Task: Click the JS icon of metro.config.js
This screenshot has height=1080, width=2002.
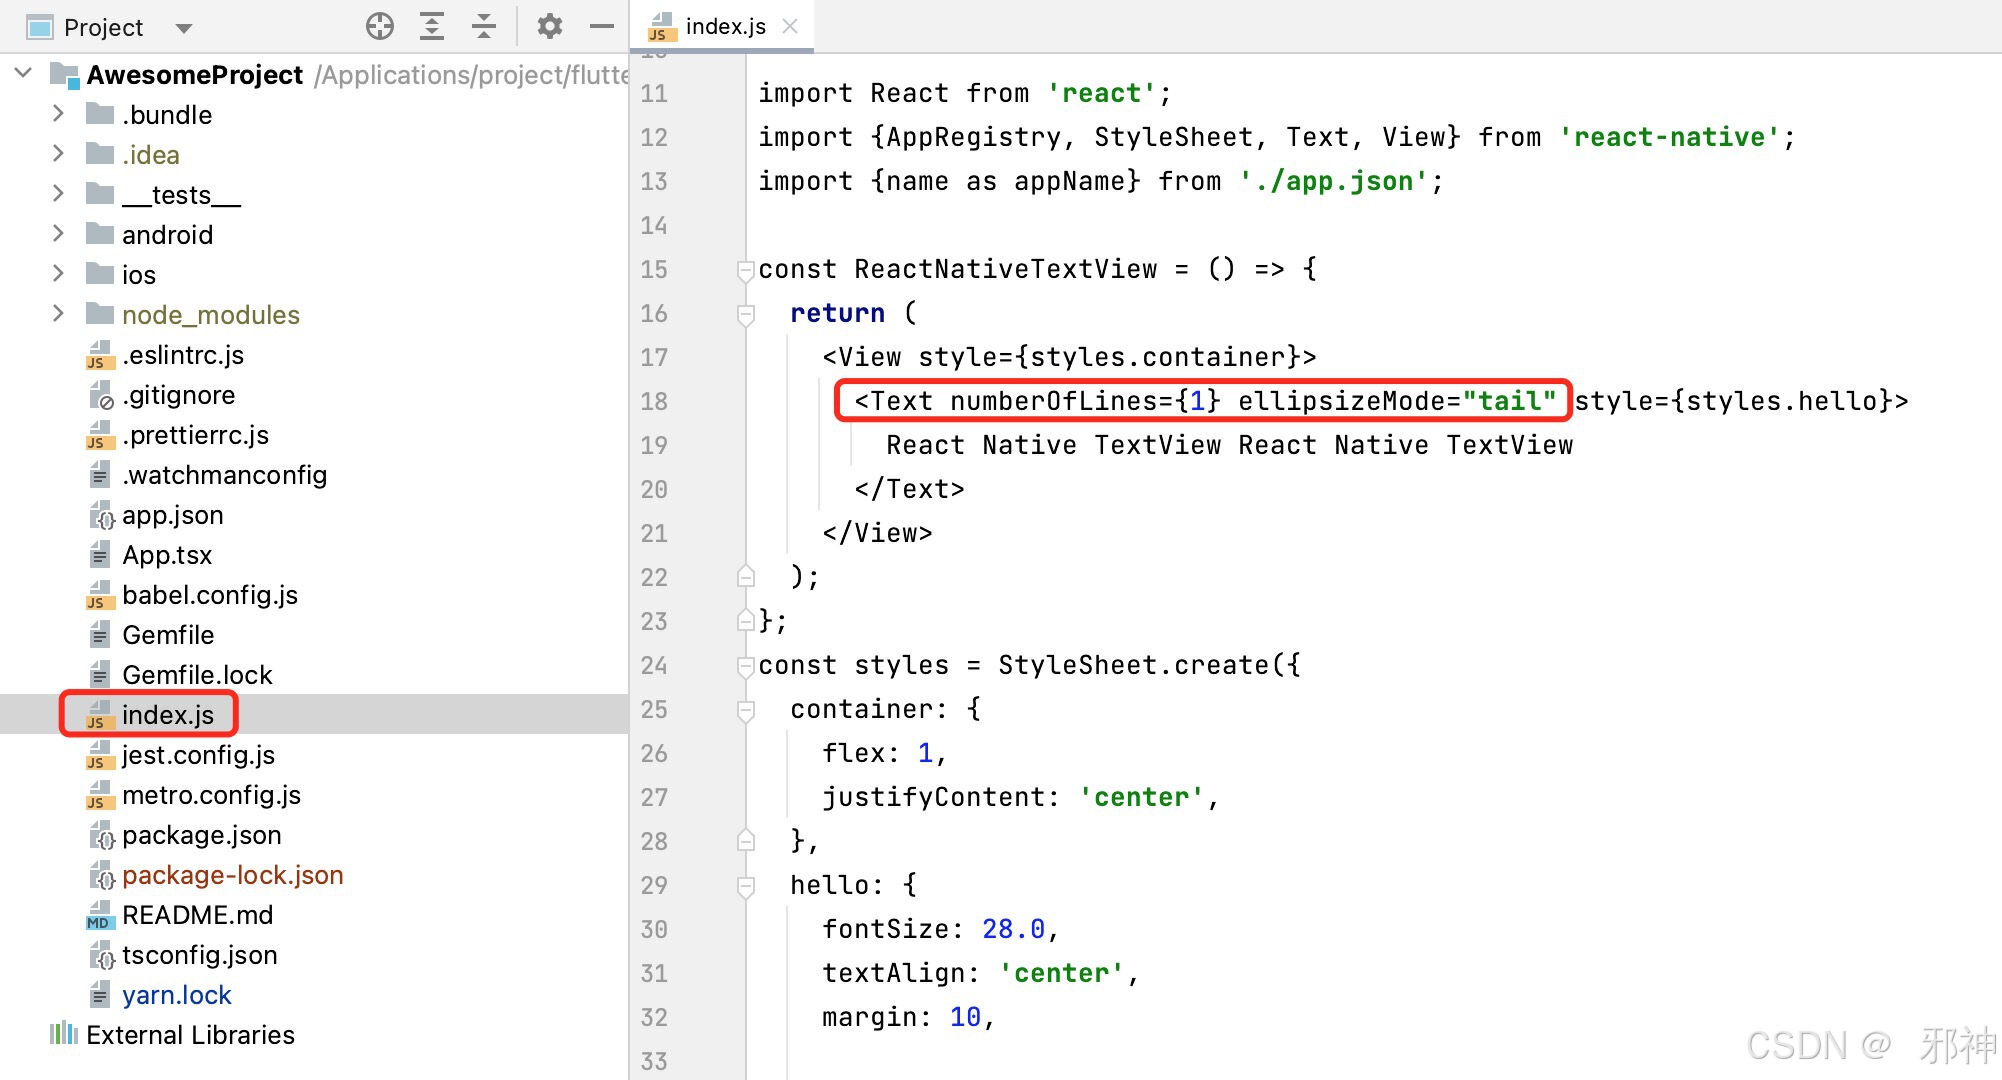Action: [100, 795]
